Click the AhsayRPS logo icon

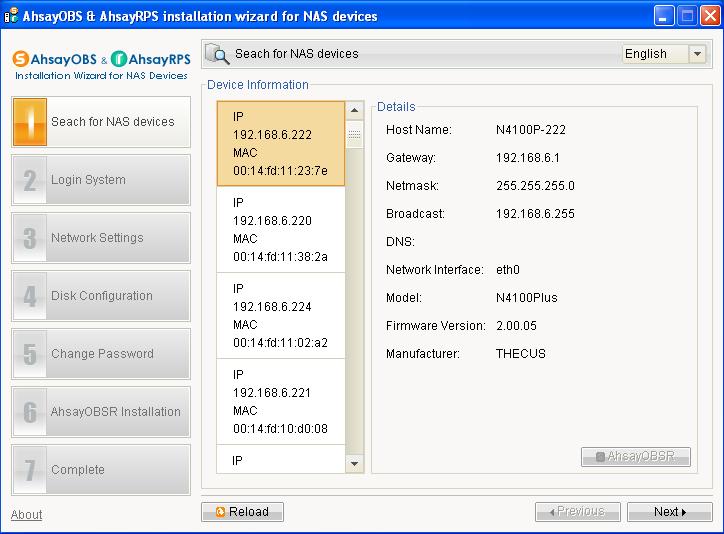click(x=119, y=59)
